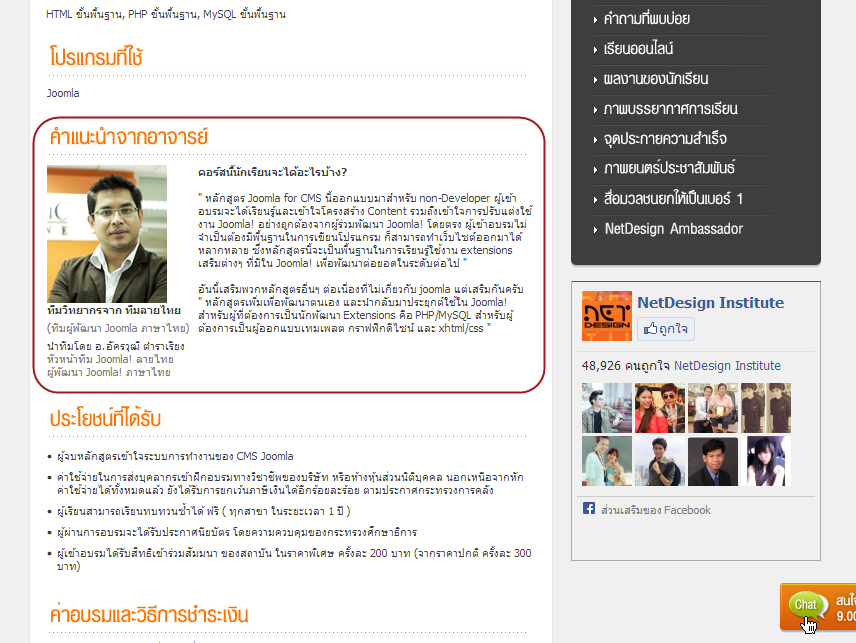
Task: Open the สื่อมวลชนยกให้เป็นเบอร์ 1 menu item
Action: (x=673, y=199)
